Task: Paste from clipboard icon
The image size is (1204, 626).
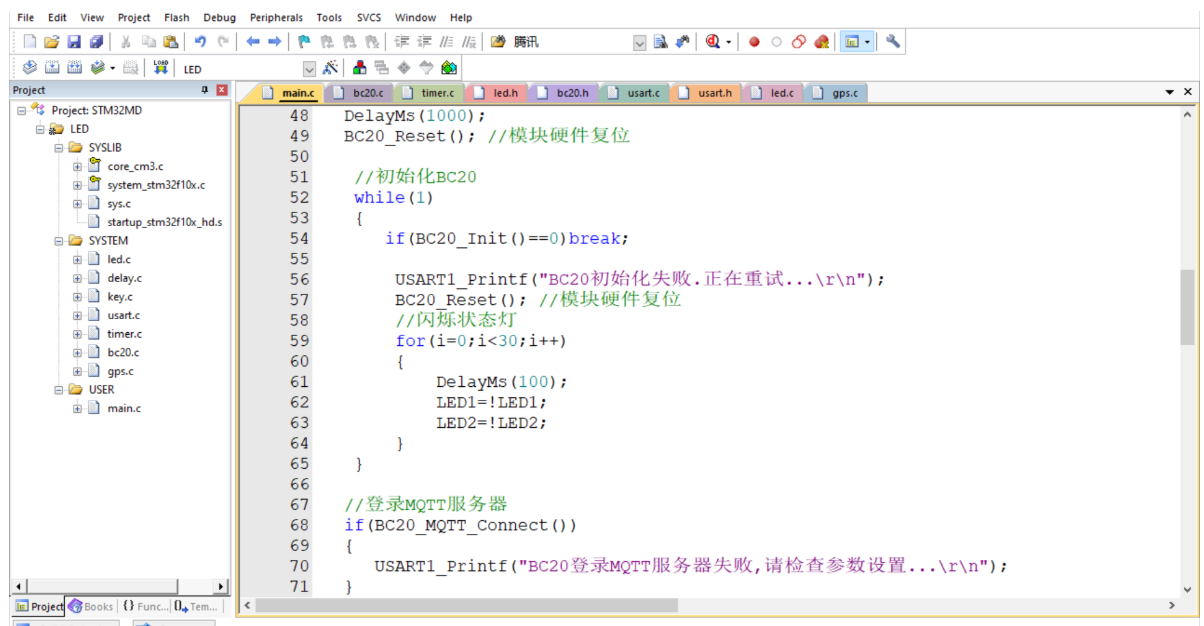Action: coord(170,42)
